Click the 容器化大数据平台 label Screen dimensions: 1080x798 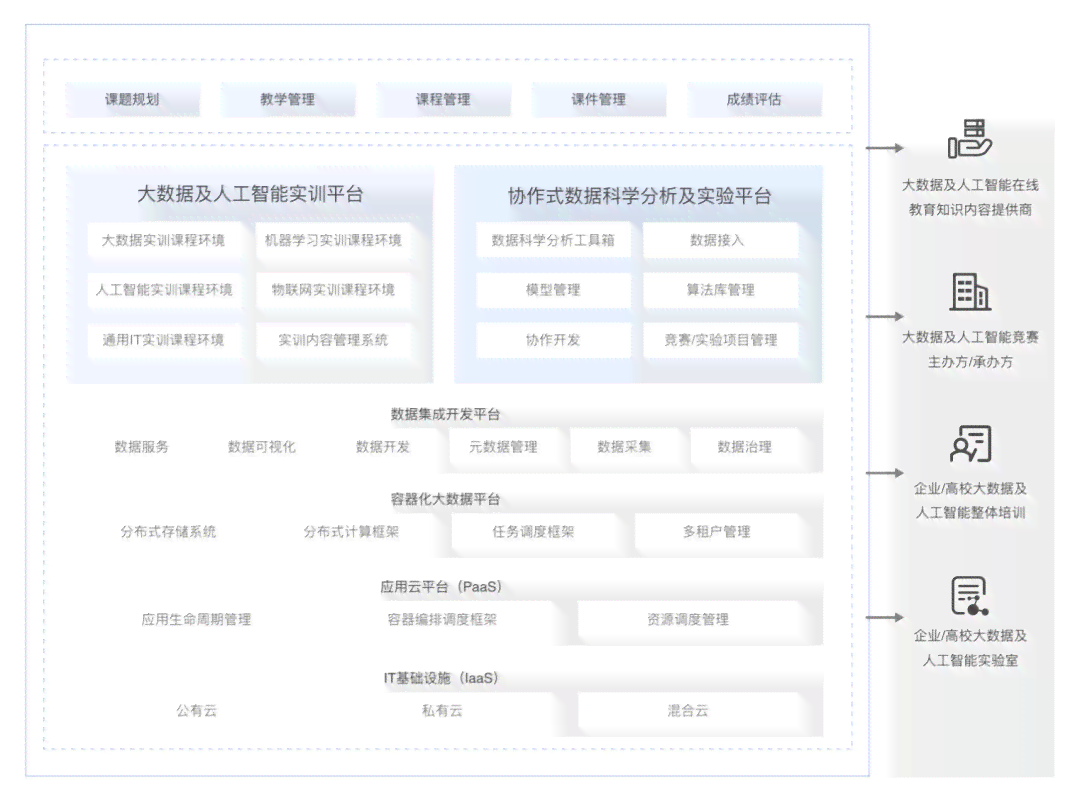pyautogui.click(x=445, y=499)
